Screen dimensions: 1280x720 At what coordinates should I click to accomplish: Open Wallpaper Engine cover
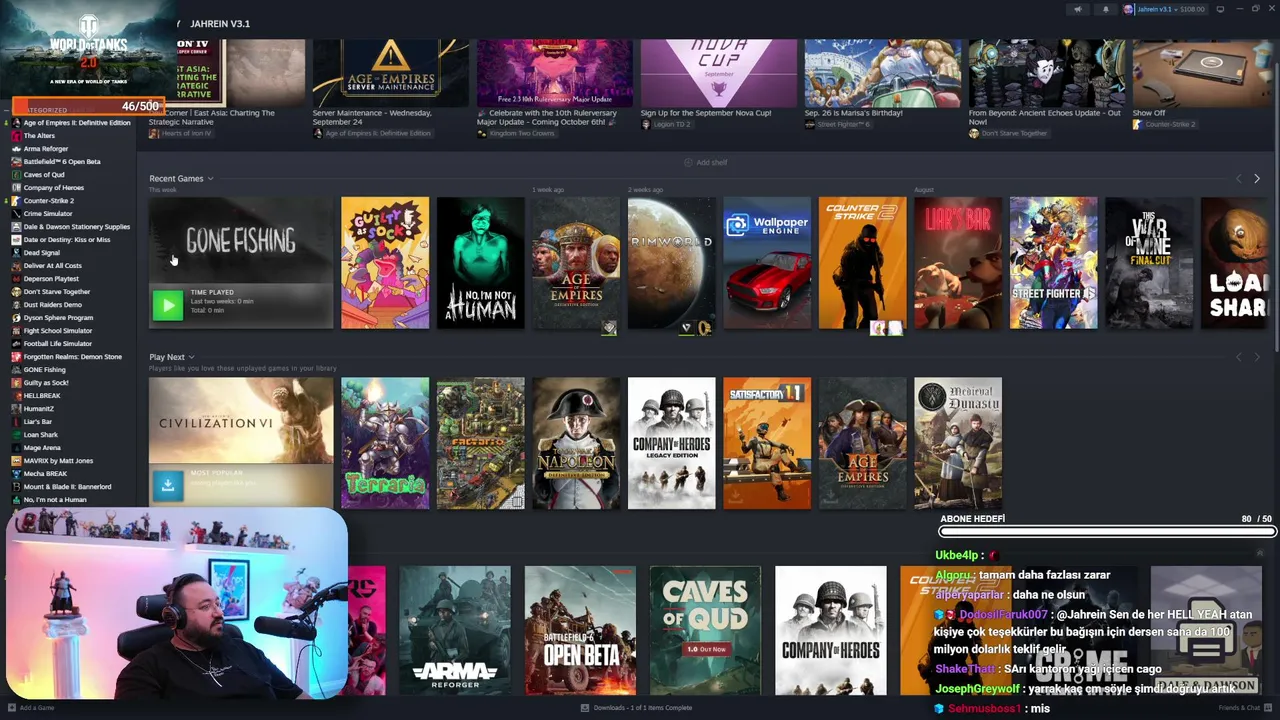[767, 263]
